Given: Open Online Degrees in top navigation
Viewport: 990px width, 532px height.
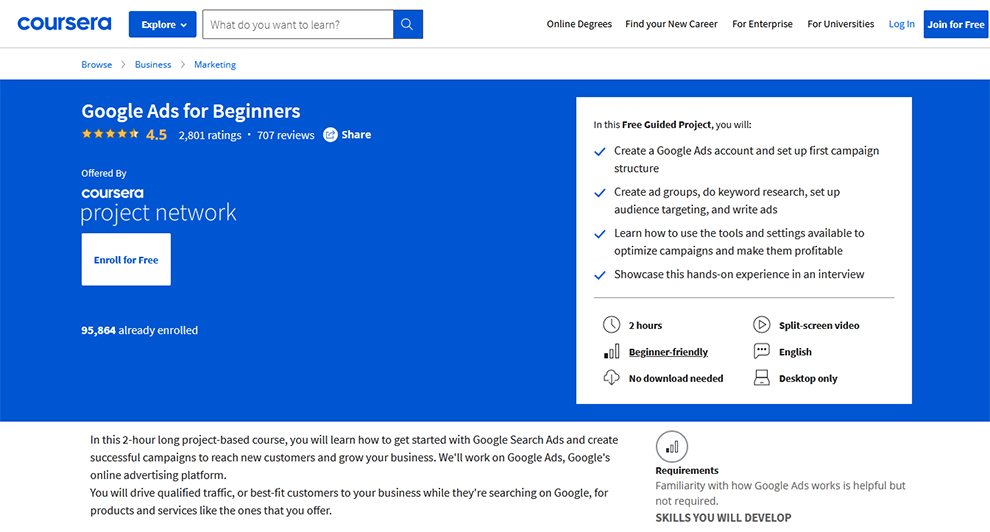Looking at the screenshot, I should click(x=579, y=24).
